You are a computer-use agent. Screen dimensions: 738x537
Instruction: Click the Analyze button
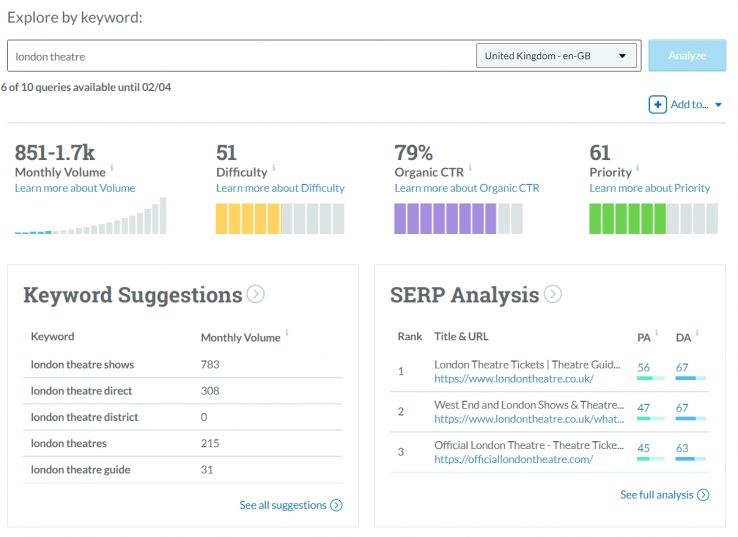(x=687, y=56)
